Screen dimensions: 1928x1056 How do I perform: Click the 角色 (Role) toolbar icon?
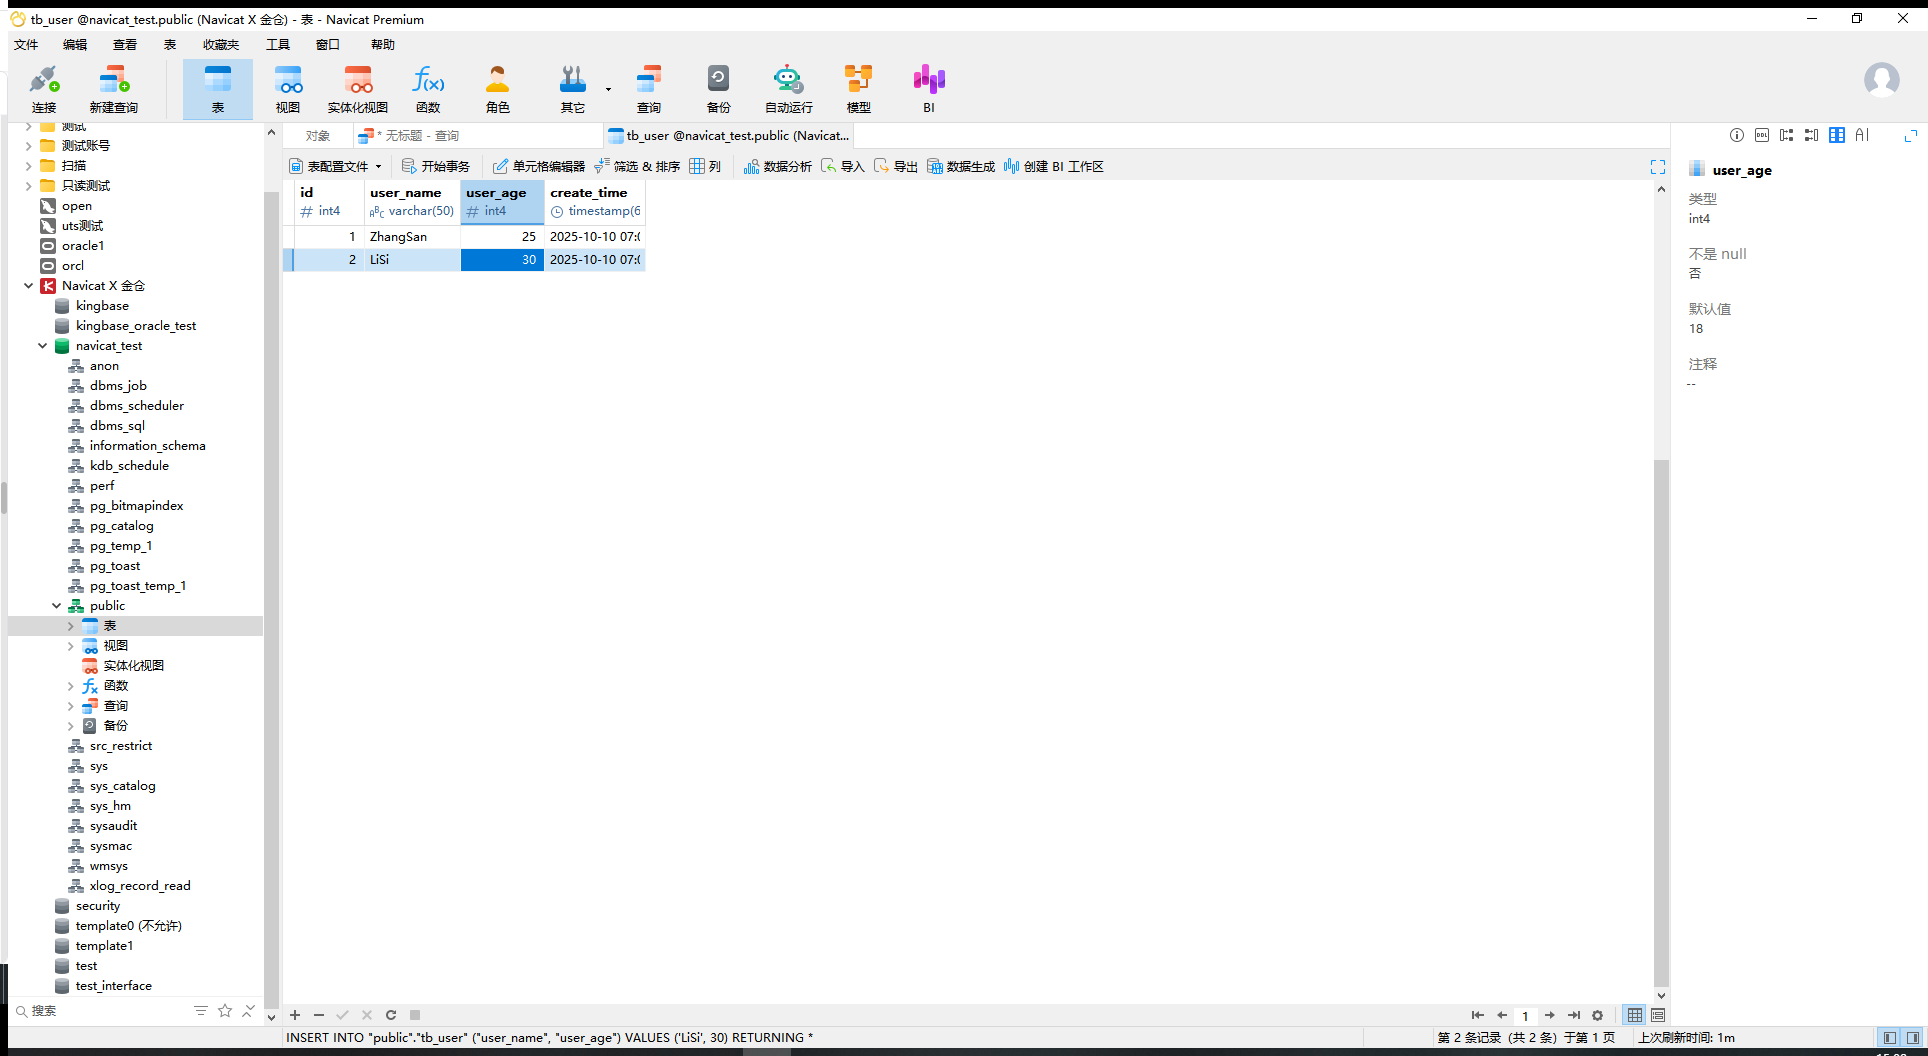(x=498, y=89)
